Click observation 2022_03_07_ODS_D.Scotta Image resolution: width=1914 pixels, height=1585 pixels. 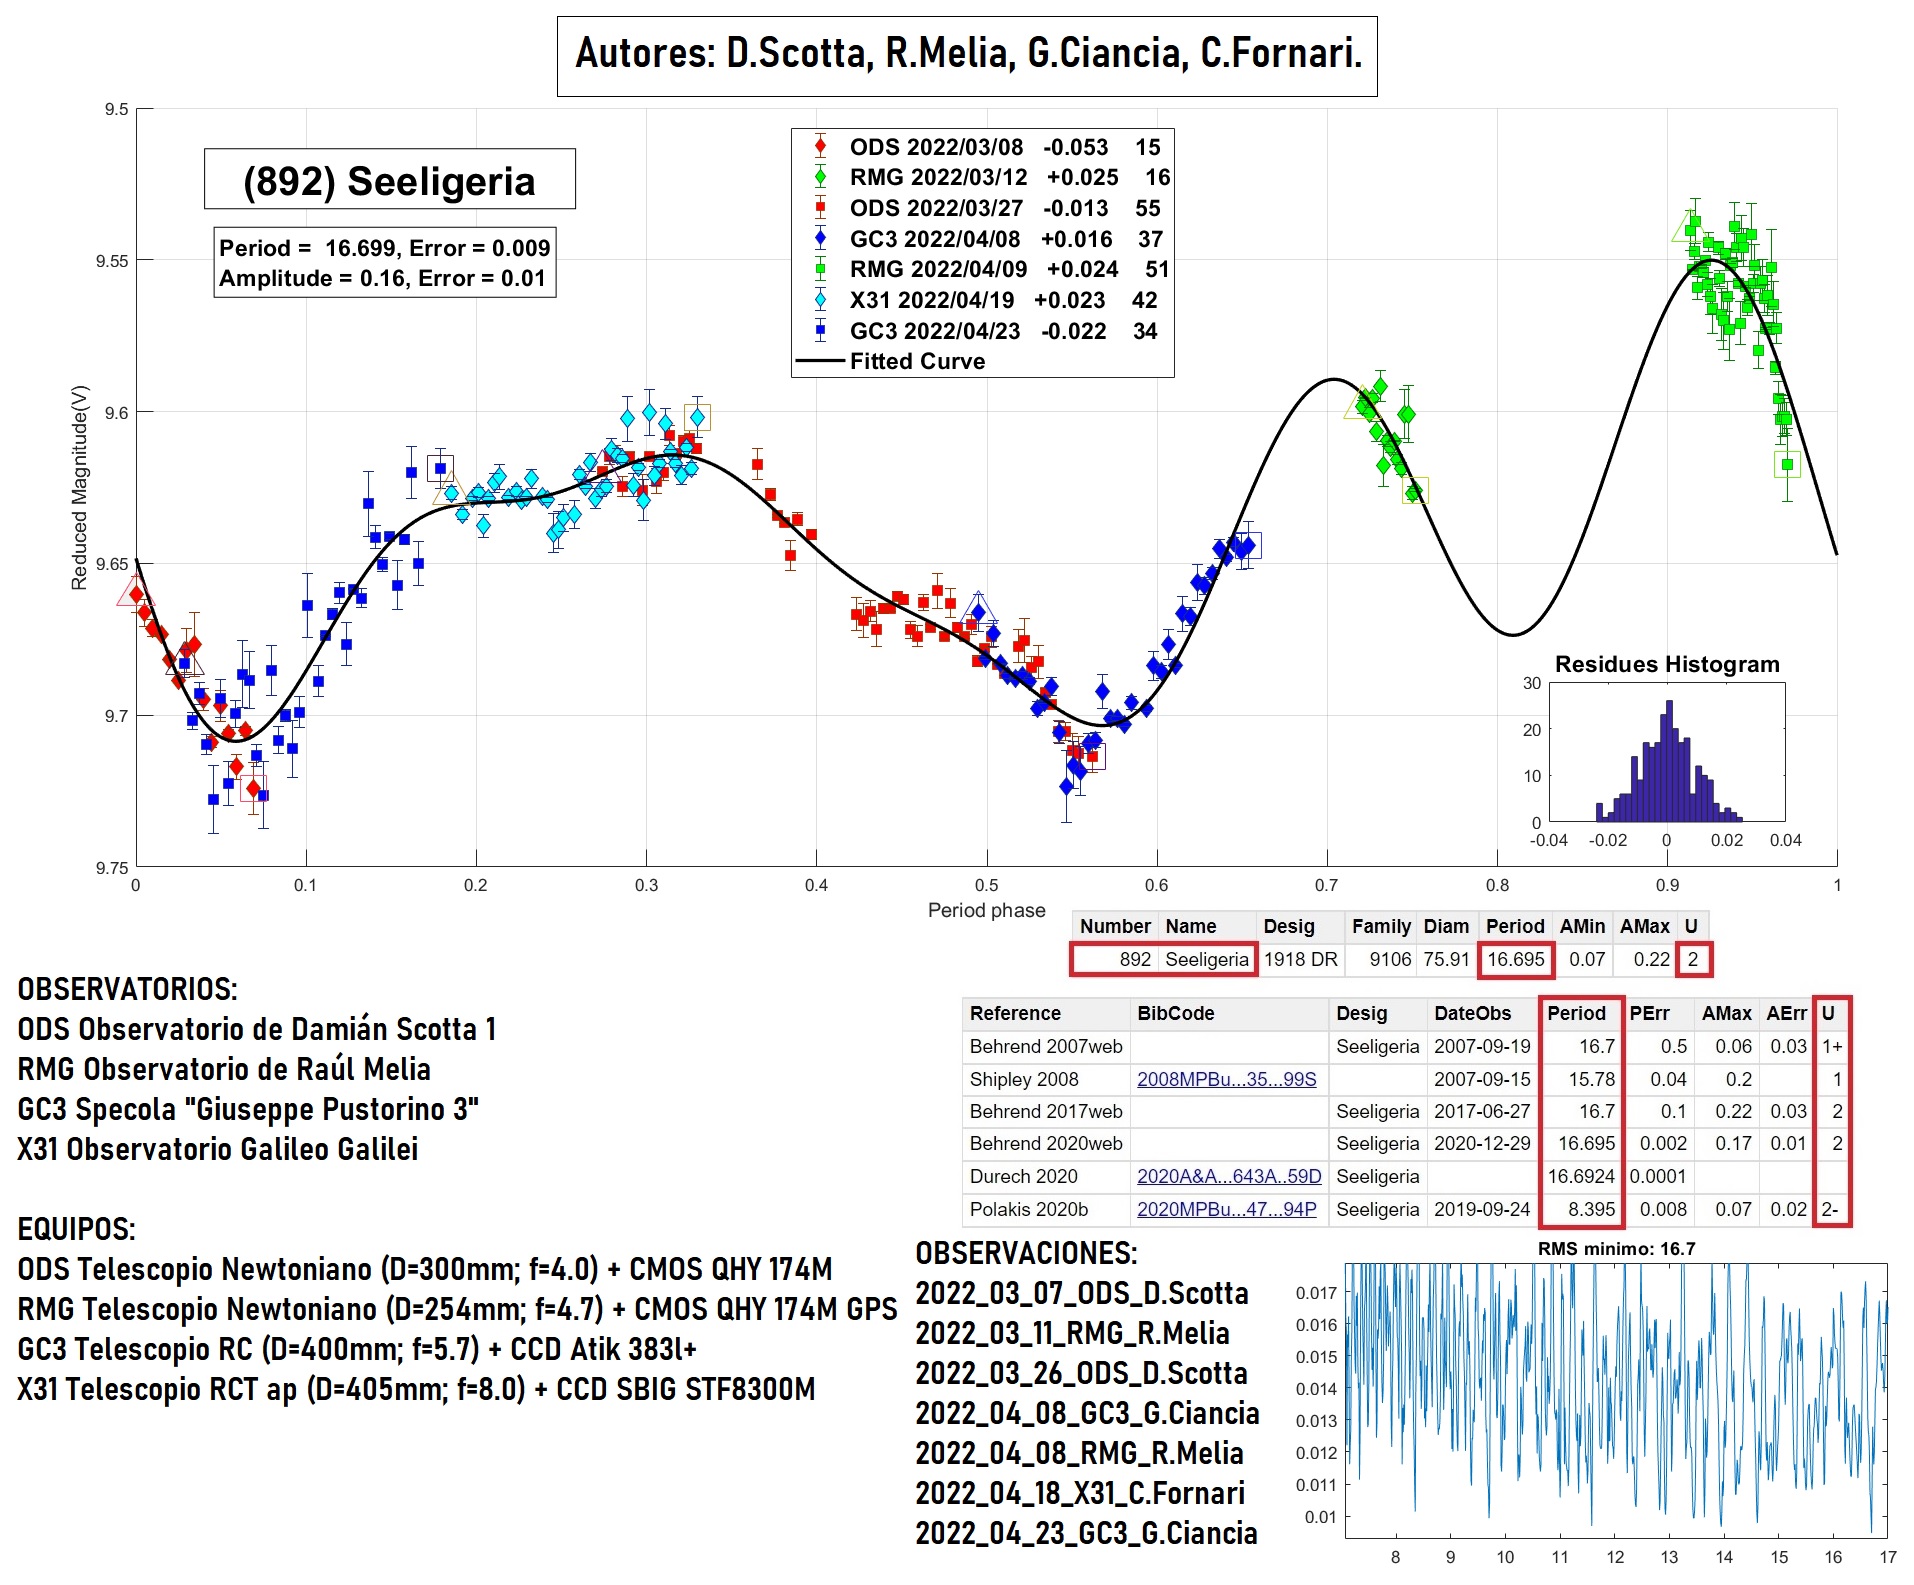pos(1082,1293)
